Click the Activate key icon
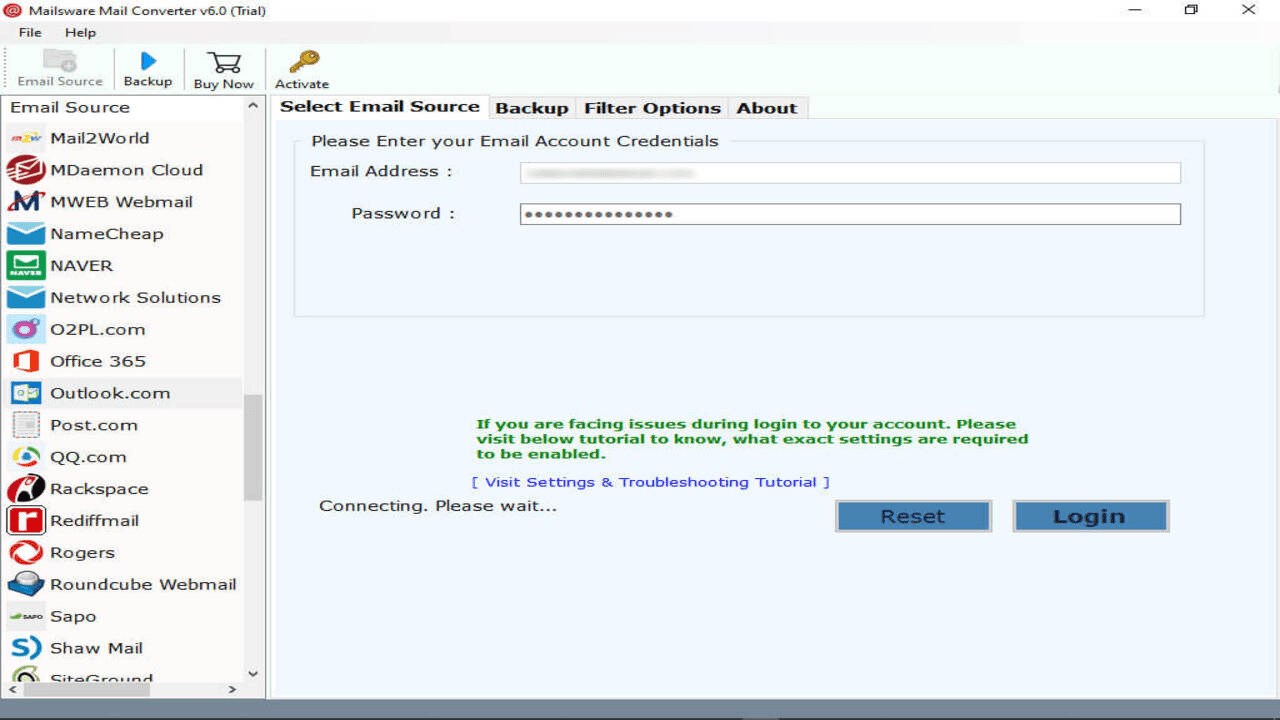This screenshot has height=720, width=1280. pyautogui.click(x=303, y=62)
